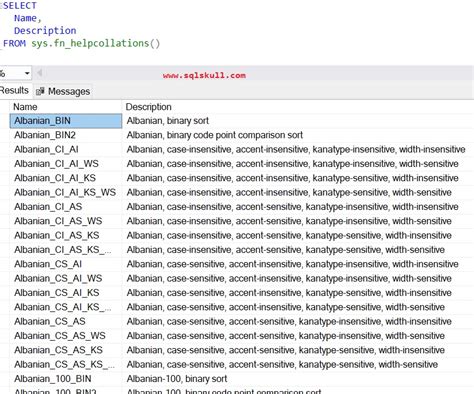Select the Albanian_CI_AI_KS_WS cell
This screenshot has height=394, width=474.
coord(66,192)
